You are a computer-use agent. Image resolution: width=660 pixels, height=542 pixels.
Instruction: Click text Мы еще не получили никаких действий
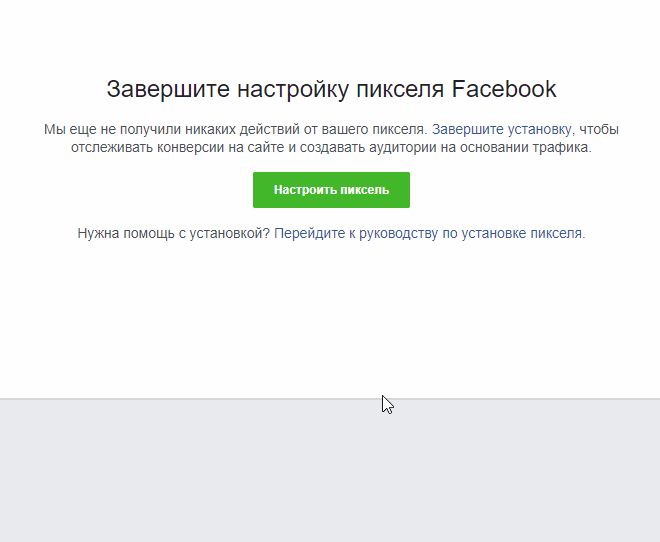172,129
